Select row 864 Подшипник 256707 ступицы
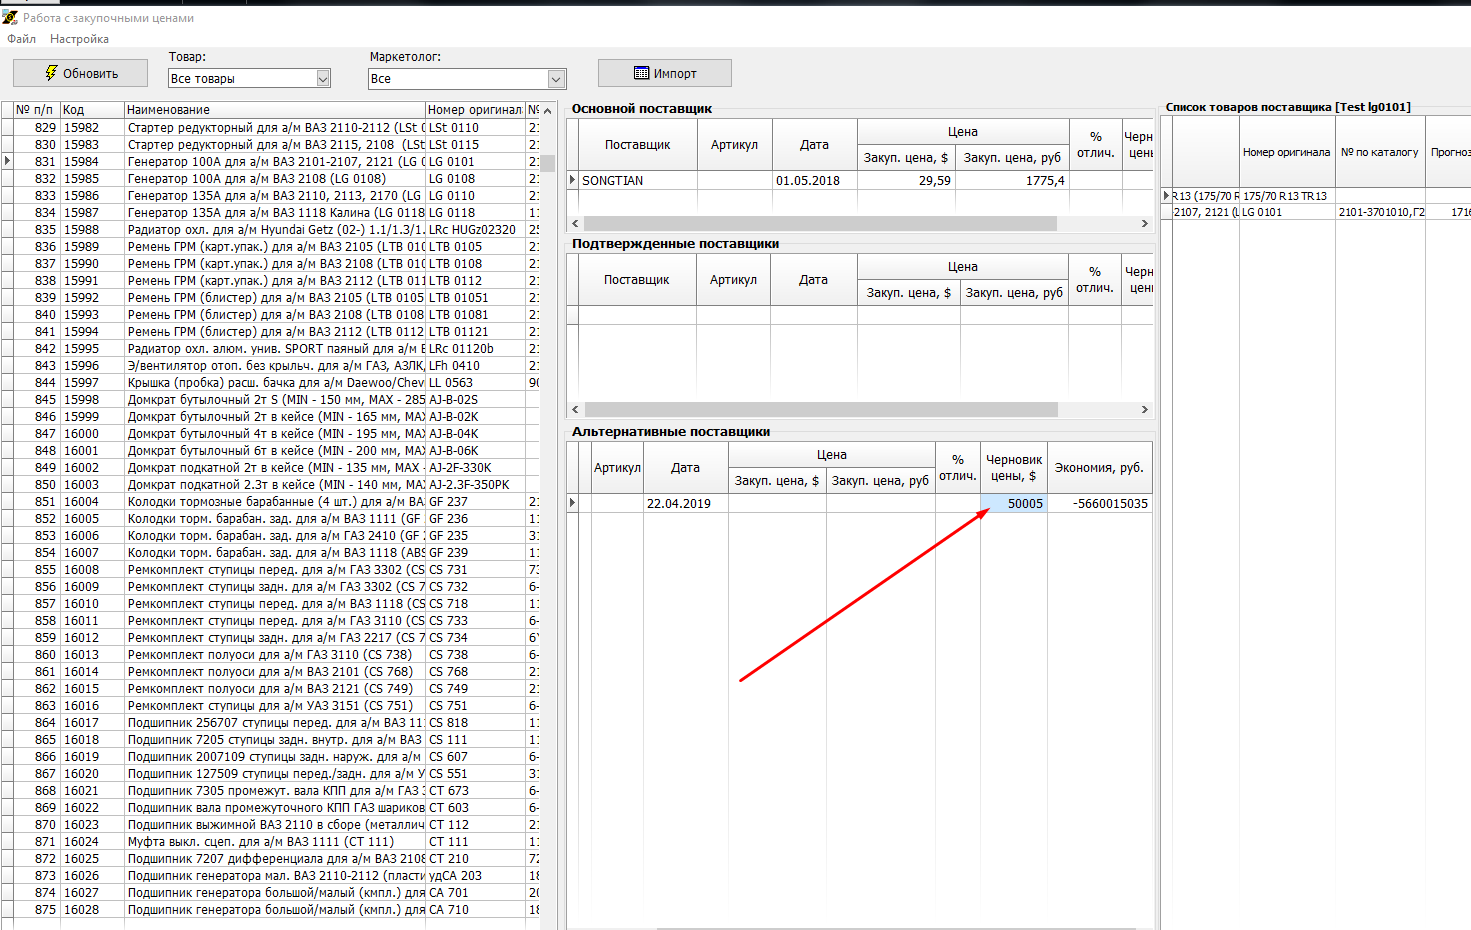 [x=270, y=722]
